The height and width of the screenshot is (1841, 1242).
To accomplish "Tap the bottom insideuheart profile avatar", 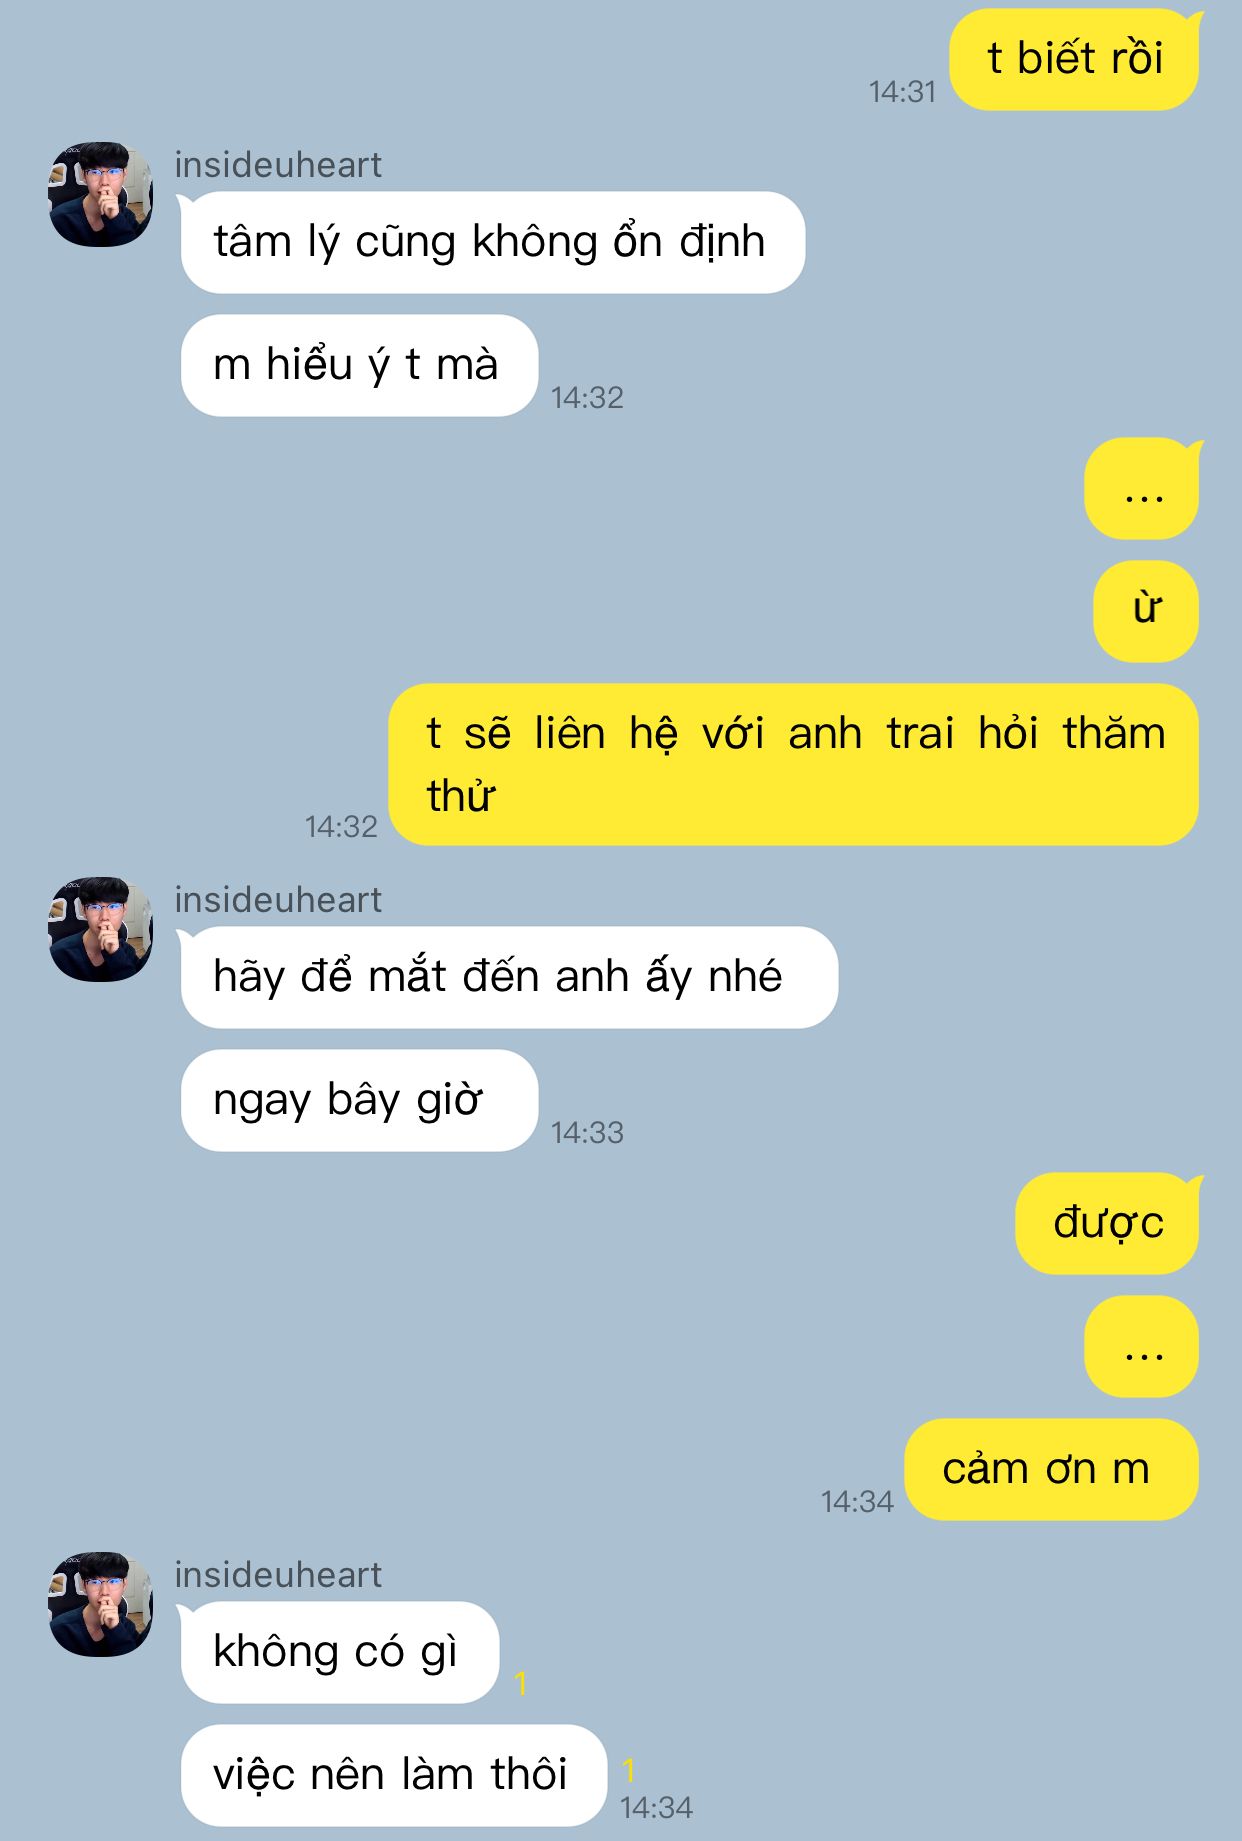I will coord(101,1604).
